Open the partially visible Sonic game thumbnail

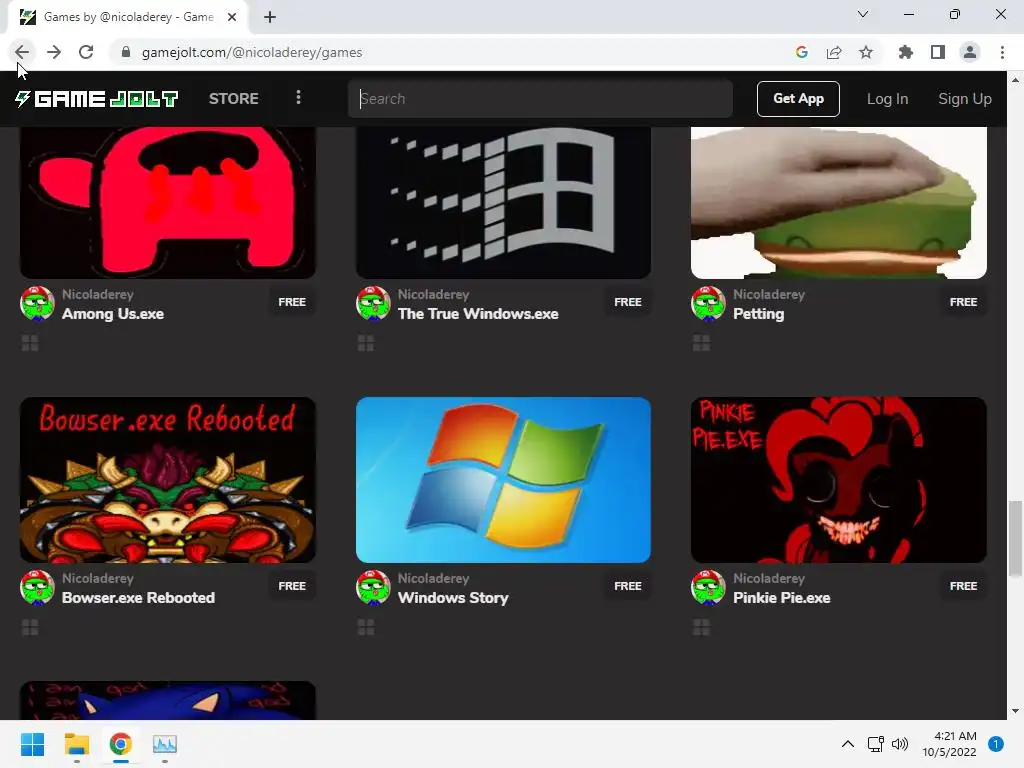tap(168, 700)
